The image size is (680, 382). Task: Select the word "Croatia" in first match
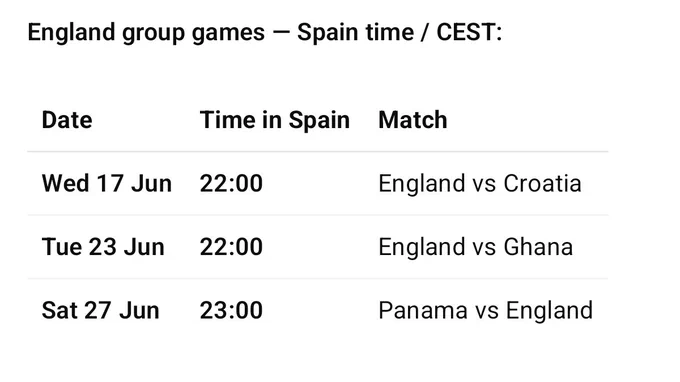[543, 183]
